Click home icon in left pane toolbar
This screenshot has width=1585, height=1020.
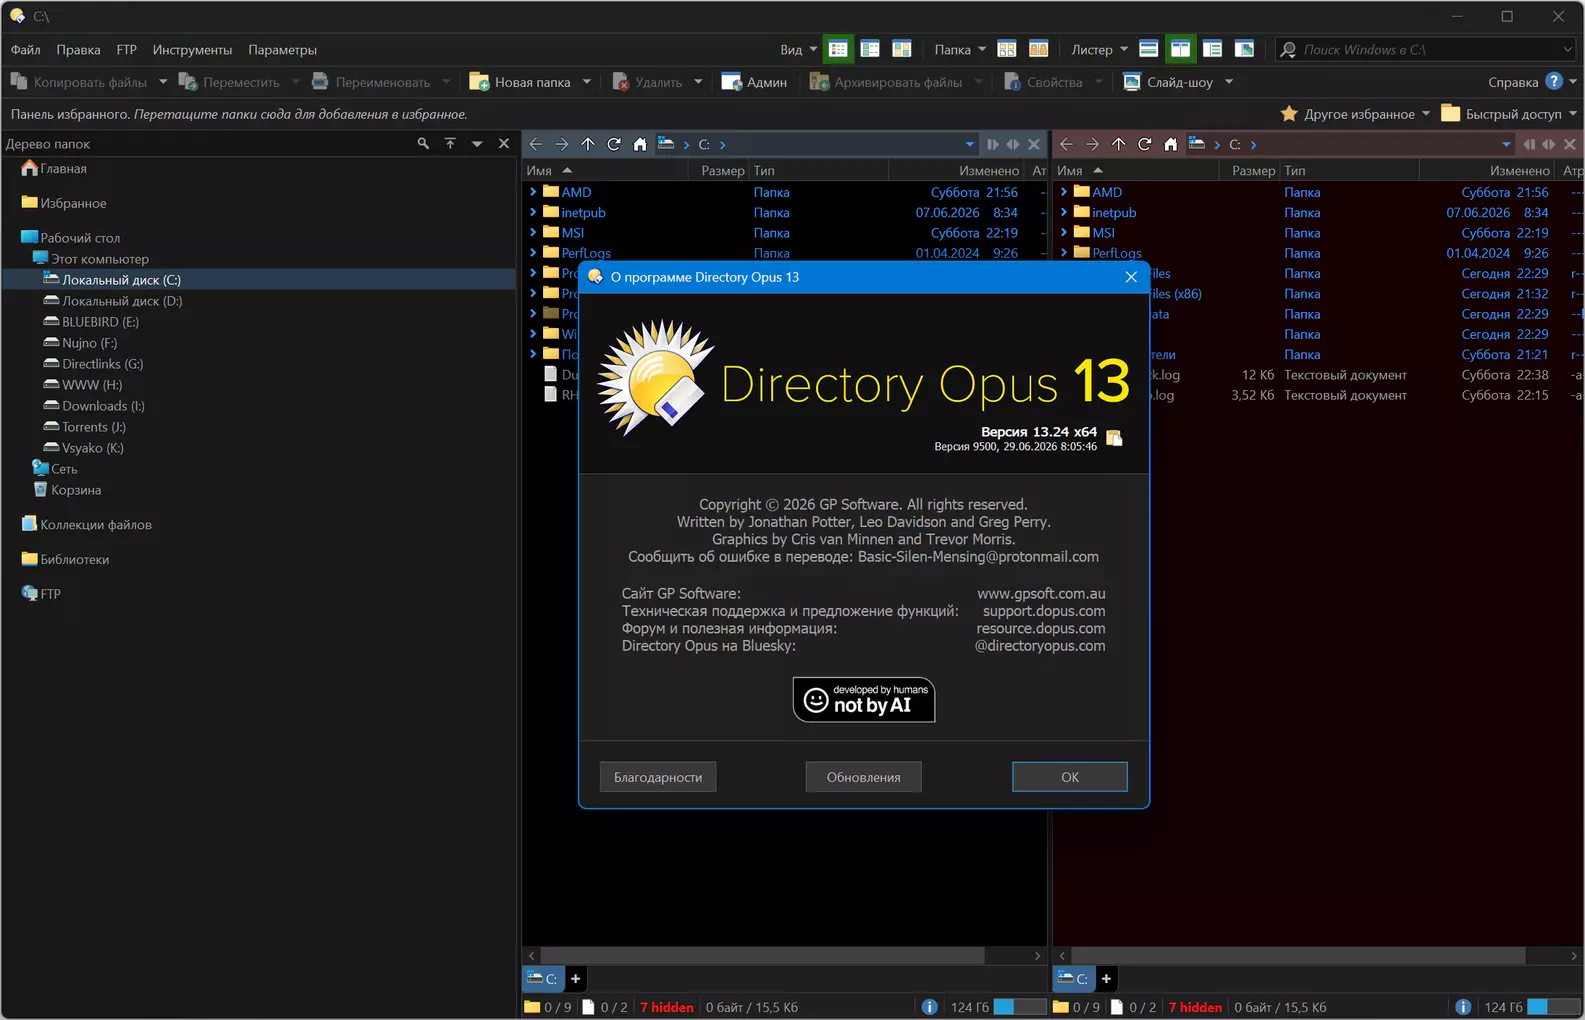[x=640, y=144]
